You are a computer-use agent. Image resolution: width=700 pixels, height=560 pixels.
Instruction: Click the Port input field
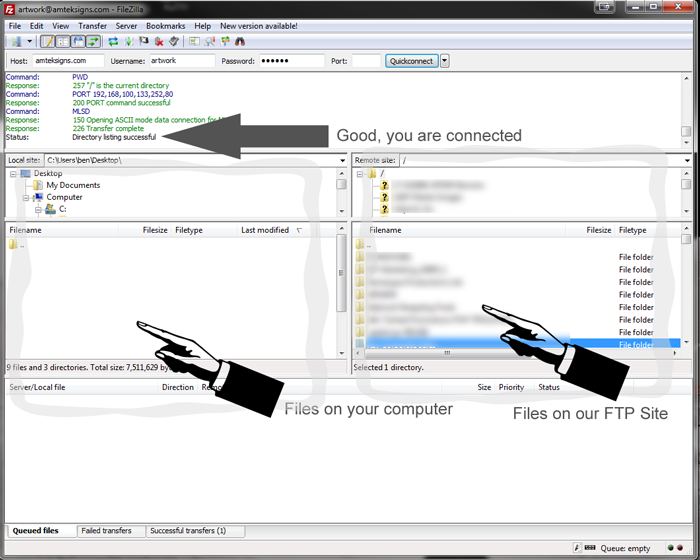[x=366, y=61]
